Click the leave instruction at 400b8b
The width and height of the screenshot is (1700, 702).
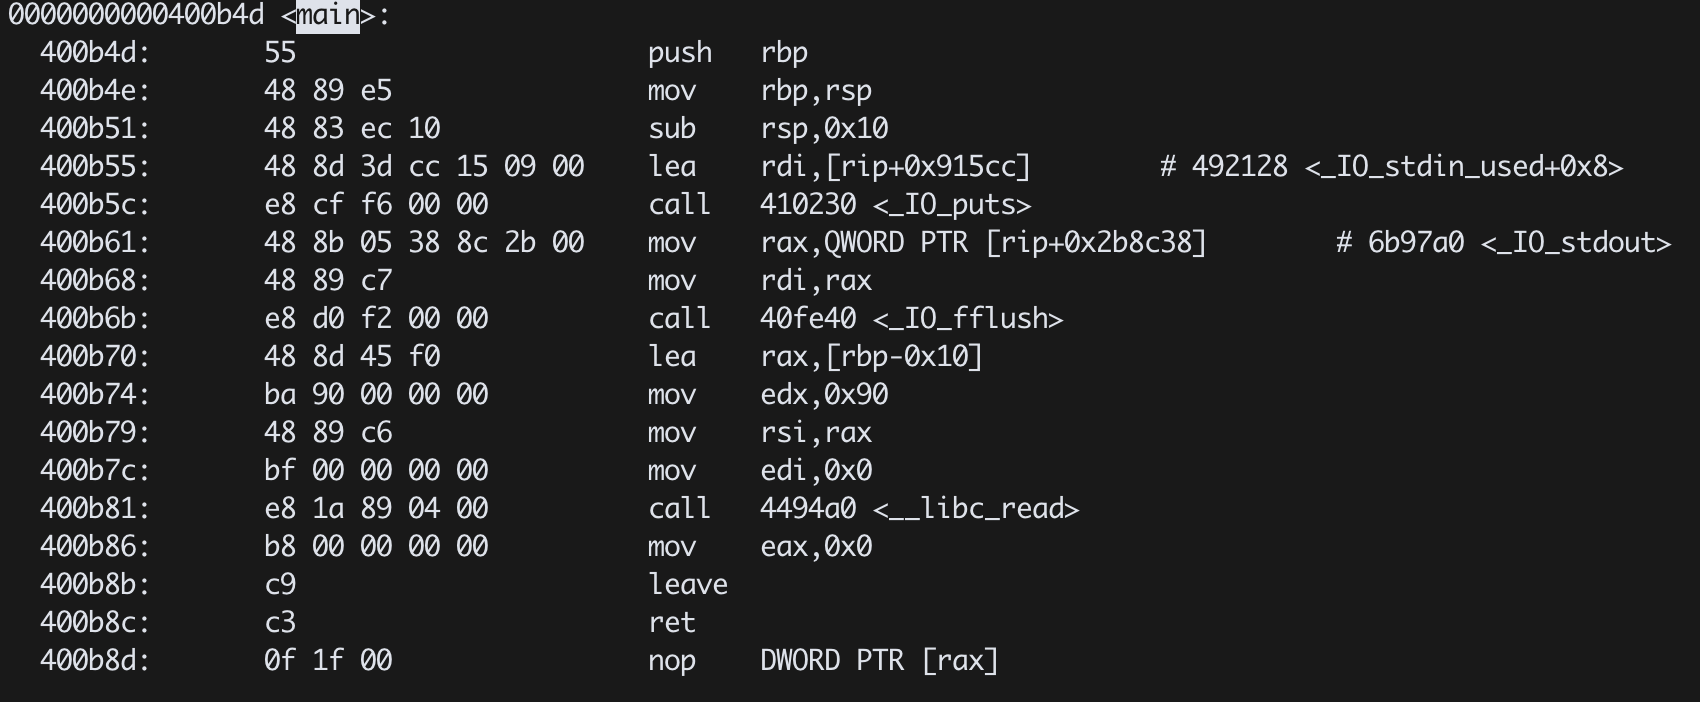[688, 585]
